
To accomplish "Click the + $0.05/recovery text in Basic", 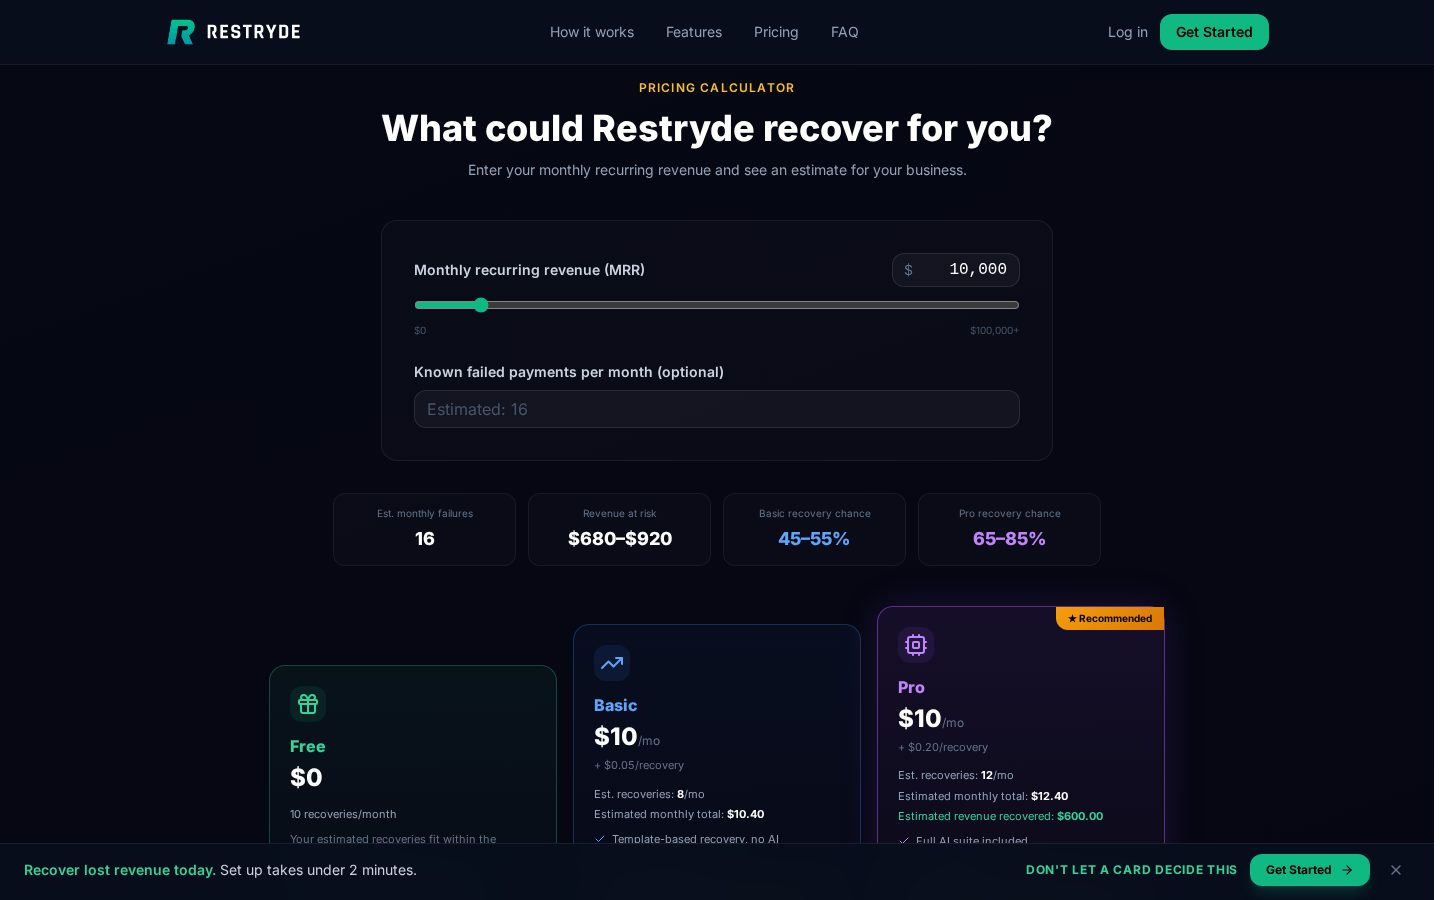I will 639,765.
